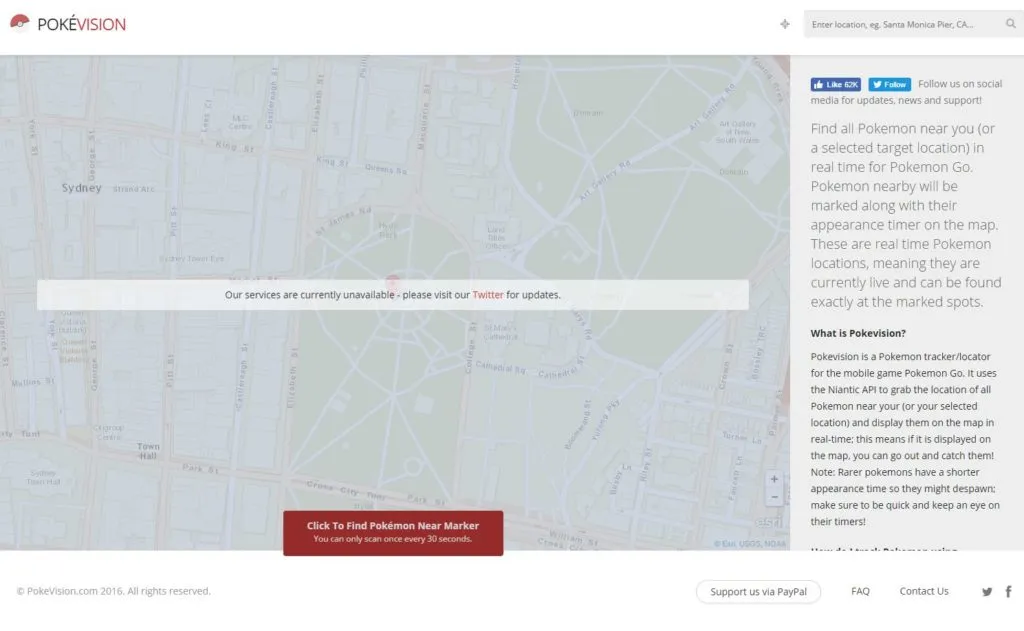Open the footer Twitter icon
1024x631 pixels.
(987, 592)
